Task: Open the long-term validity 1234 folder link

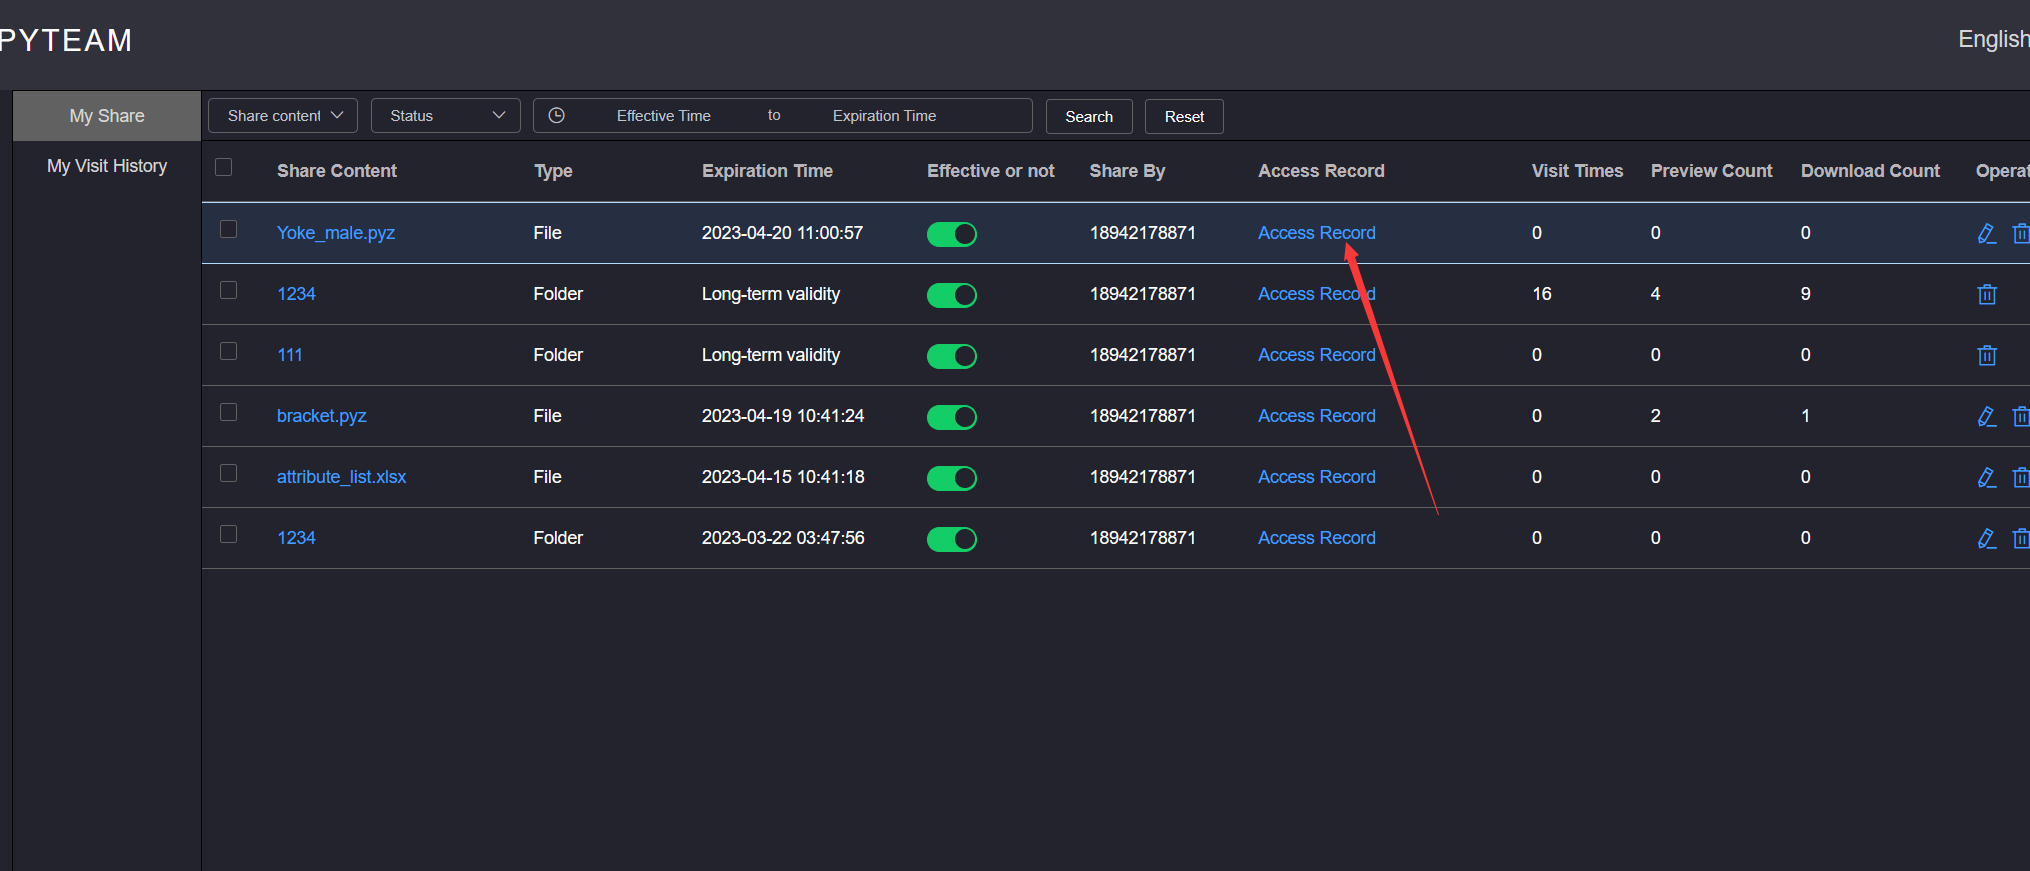Action: (x=296, y=294)
